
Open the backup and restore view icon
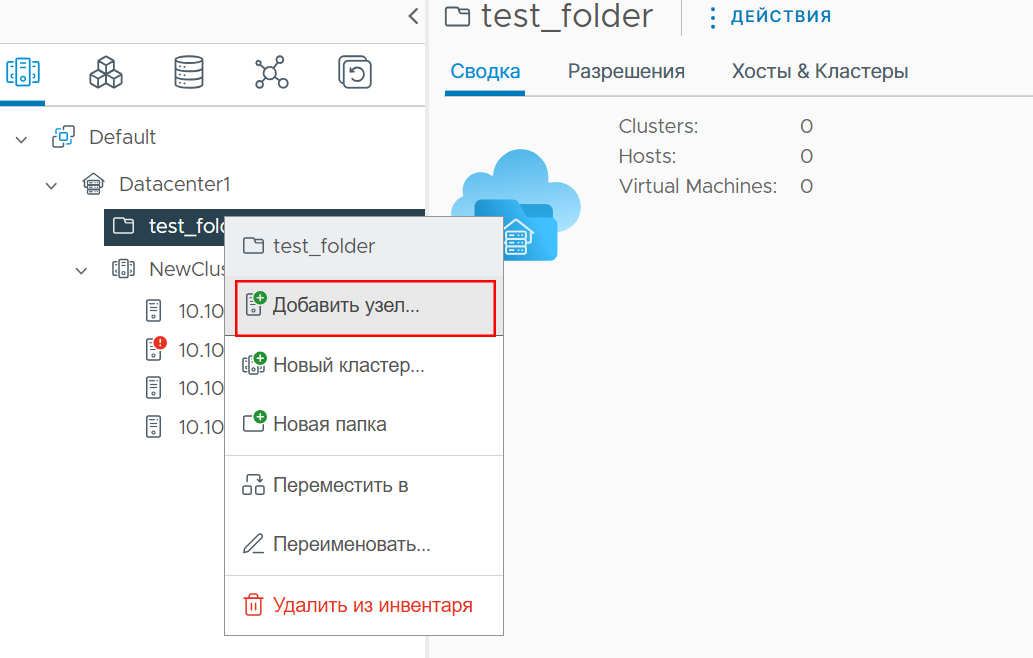355,72
